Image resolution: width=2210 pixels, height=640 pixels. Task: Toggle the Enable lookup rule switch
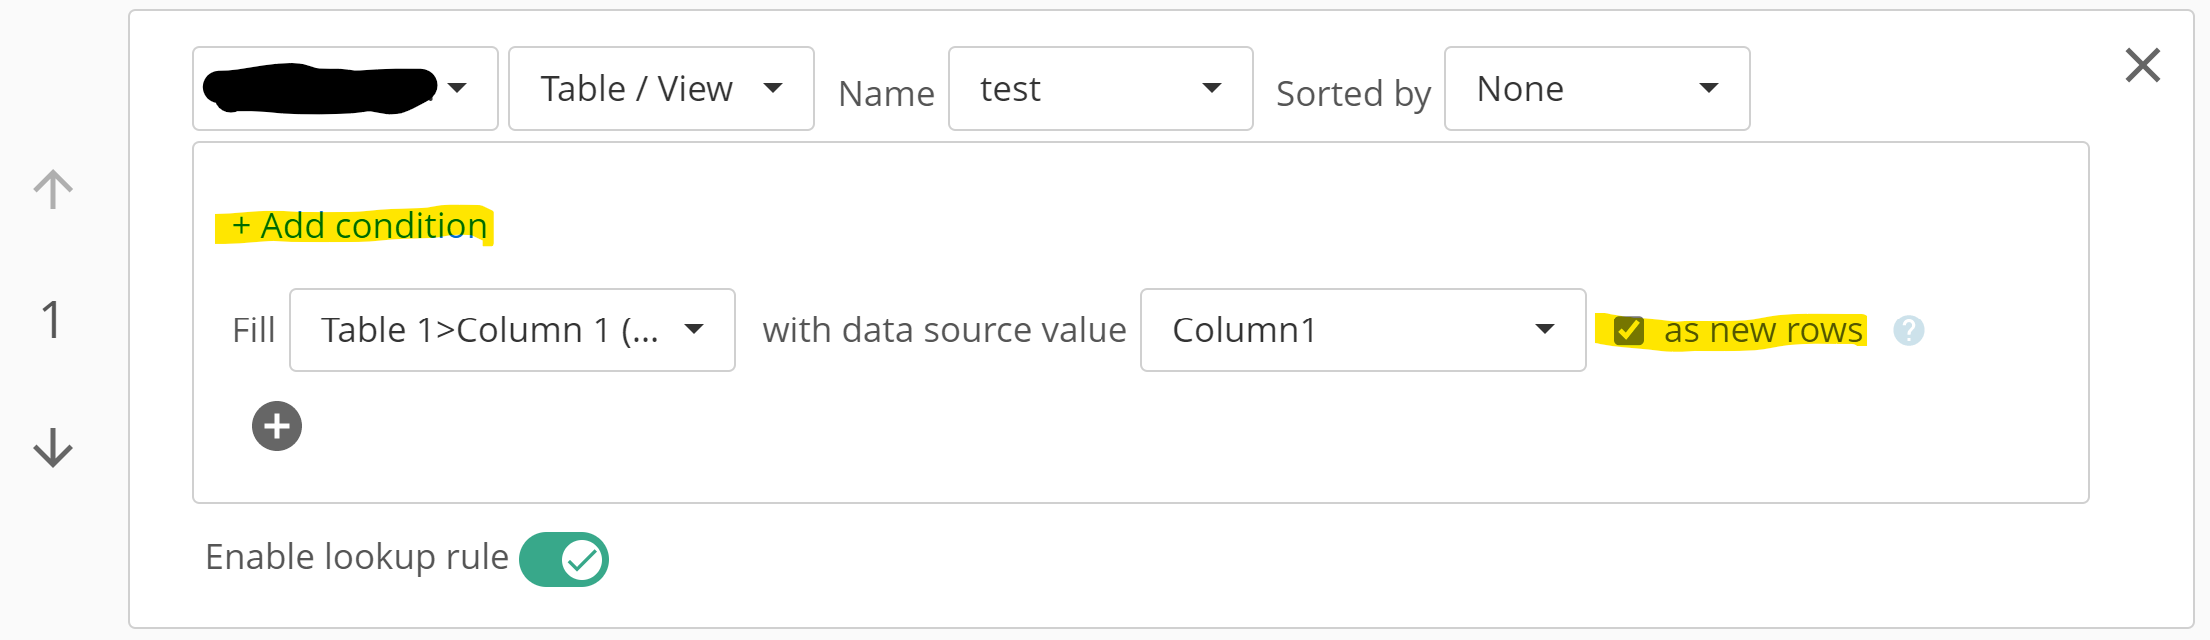point(564,559)
